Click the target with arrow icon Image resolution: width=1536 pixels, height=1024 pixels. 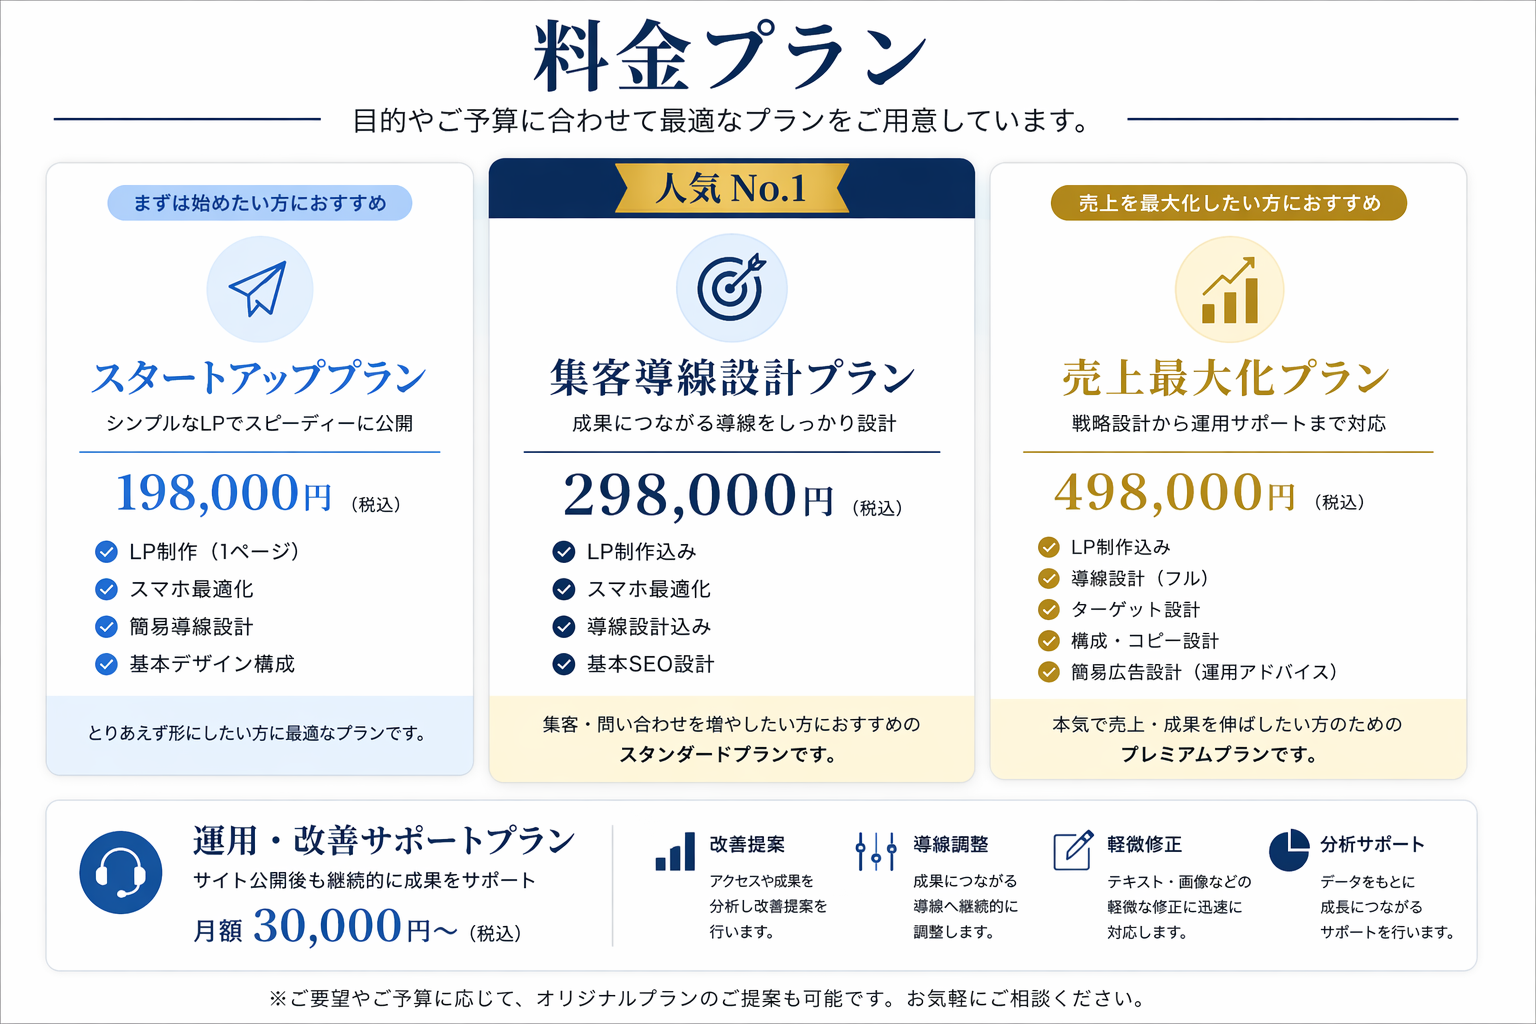pyautogui.click(x=731, y=288)
